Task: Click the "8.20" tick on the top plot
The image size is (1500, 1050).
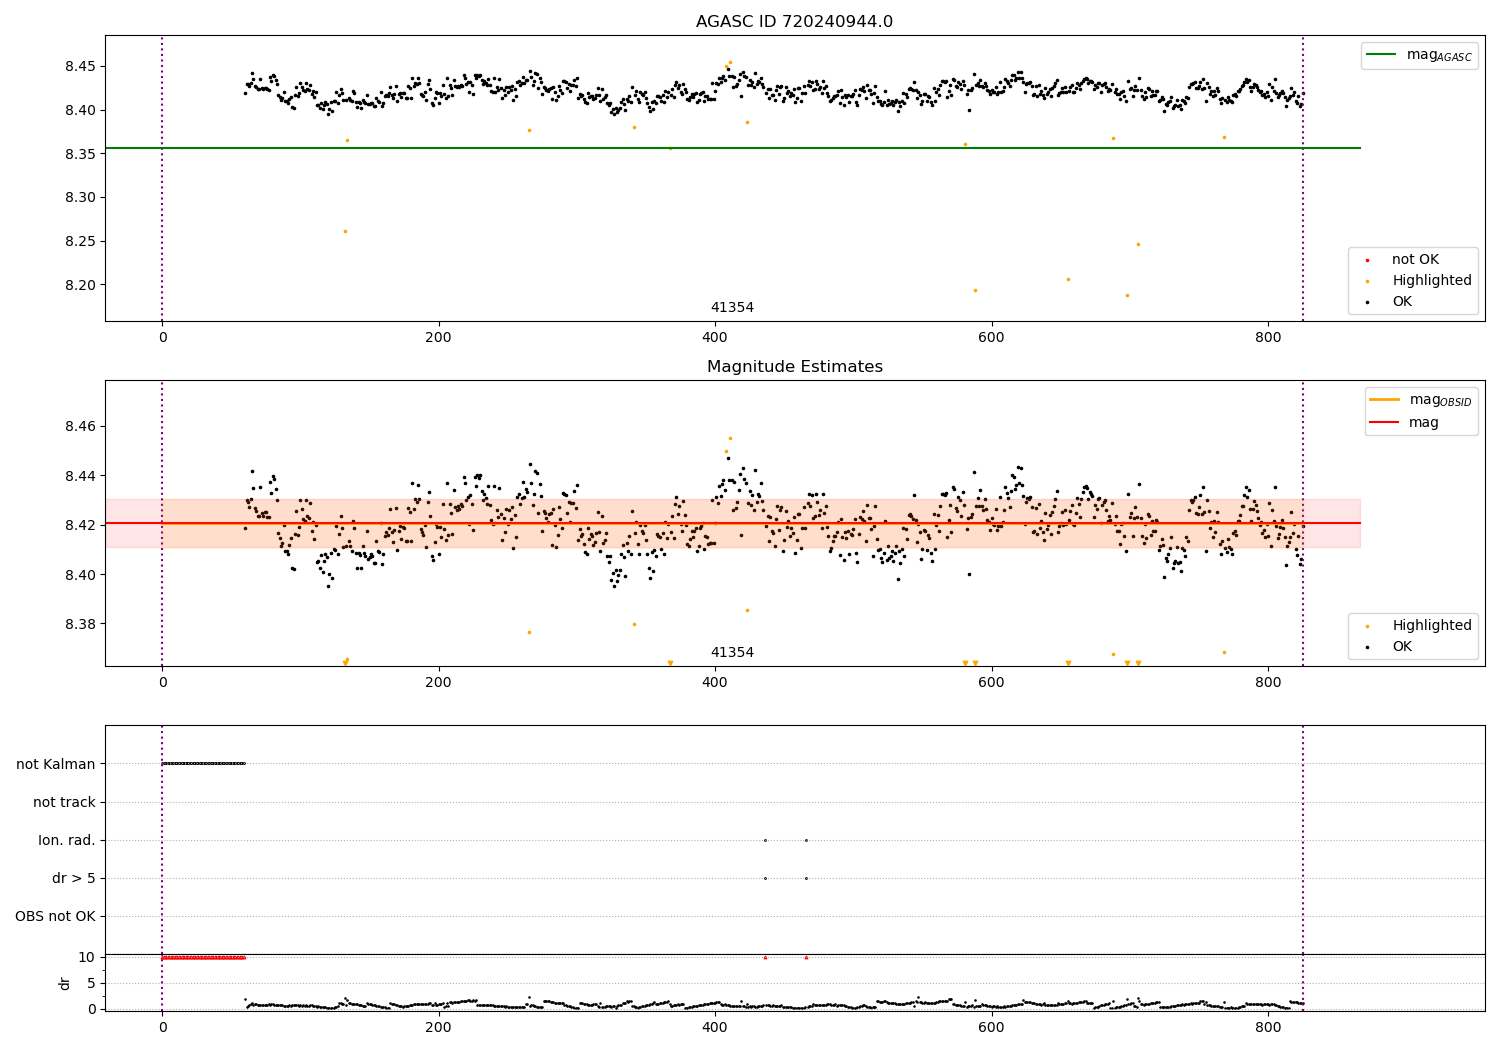Action: [x=81, y=285]
